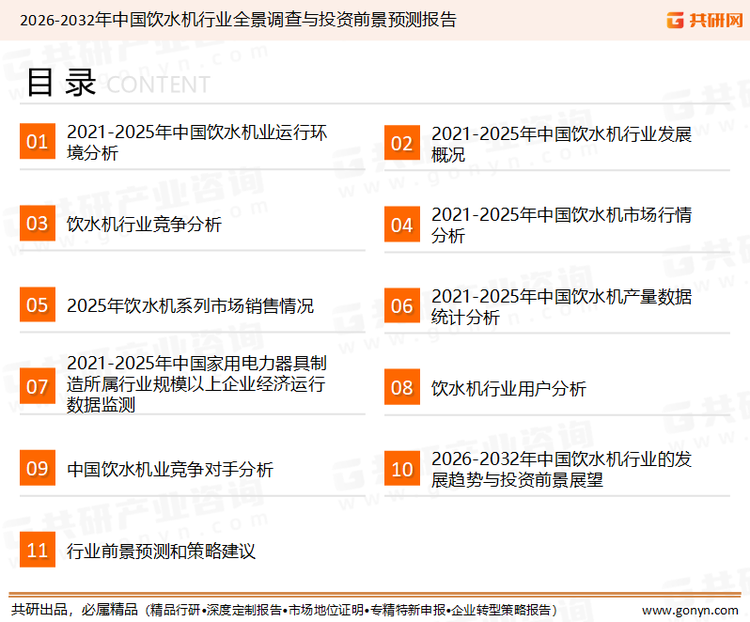This screenshot has width=750, height=622.
Task: Click the gray CONTENT heading text
Action: tap(158, 85)
